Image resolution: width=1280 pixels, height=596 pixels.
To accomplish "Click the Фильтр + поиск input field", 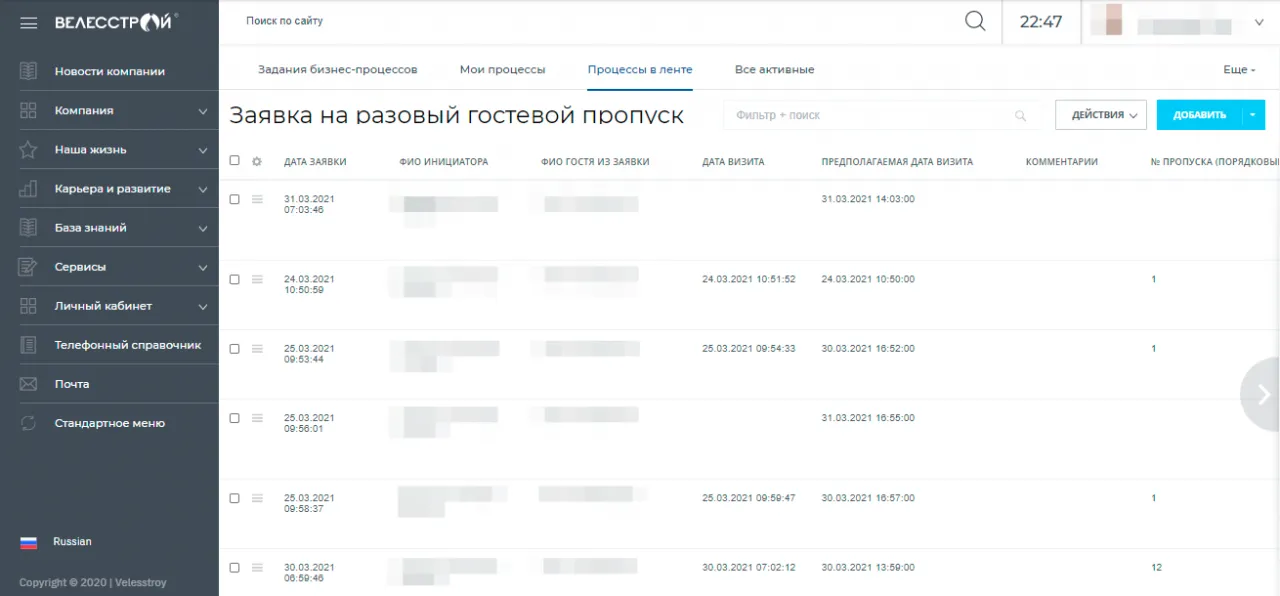I will pos(870,115).
